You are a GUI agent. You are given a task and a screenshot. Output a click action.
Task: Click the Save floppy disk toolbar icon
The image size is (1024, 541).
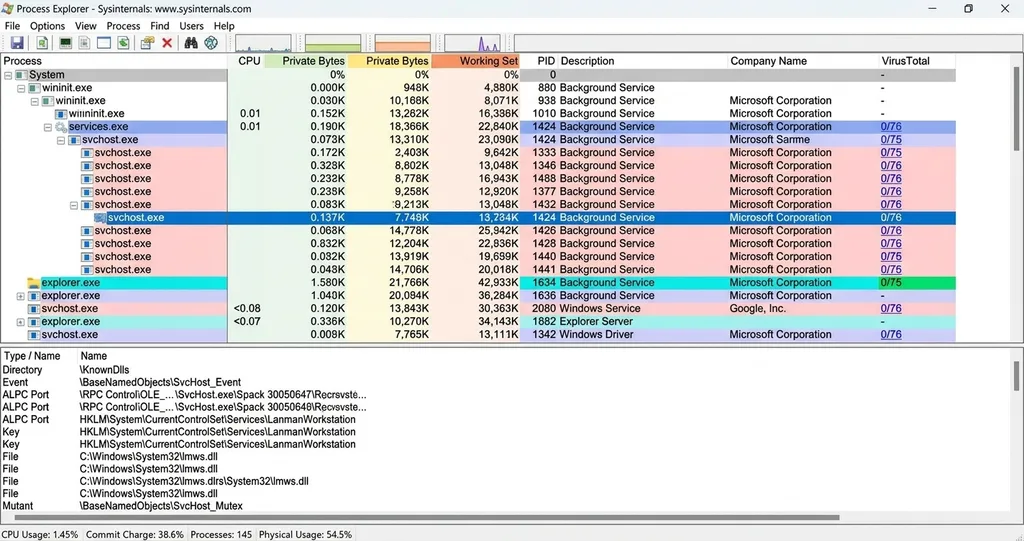tap(17, 43)
